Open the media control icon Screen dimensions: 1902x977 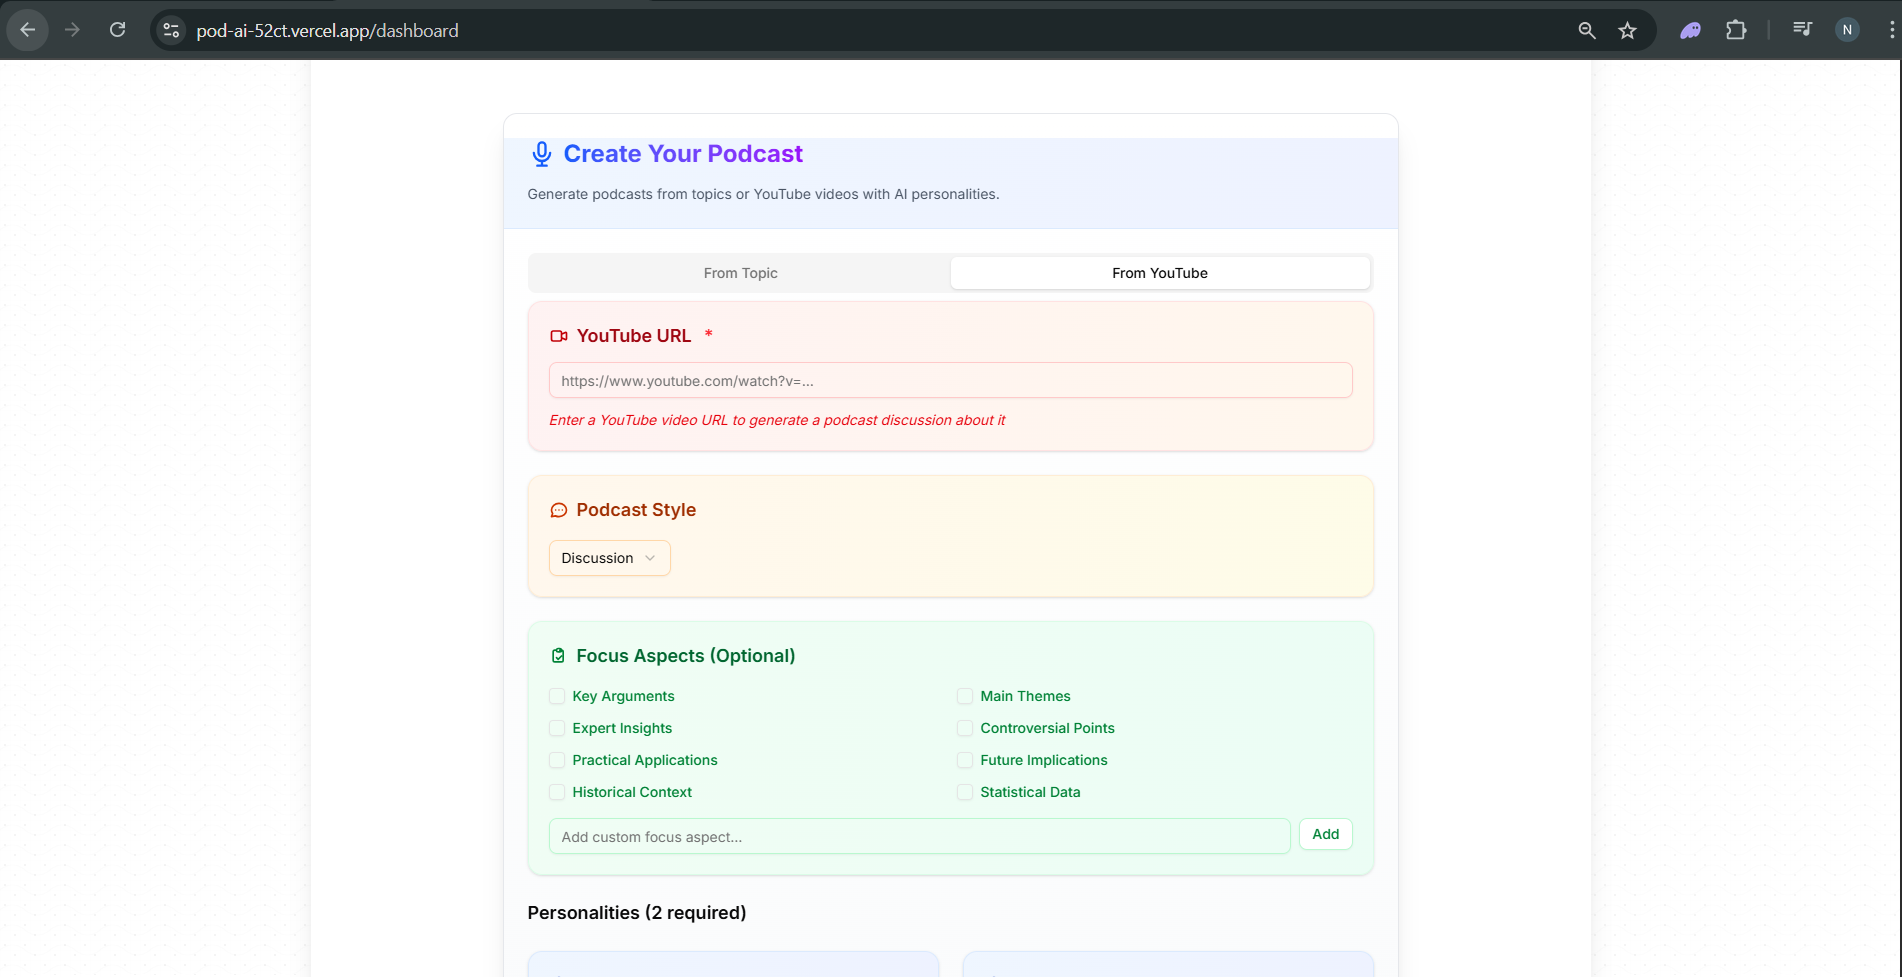pos(1802,30)
